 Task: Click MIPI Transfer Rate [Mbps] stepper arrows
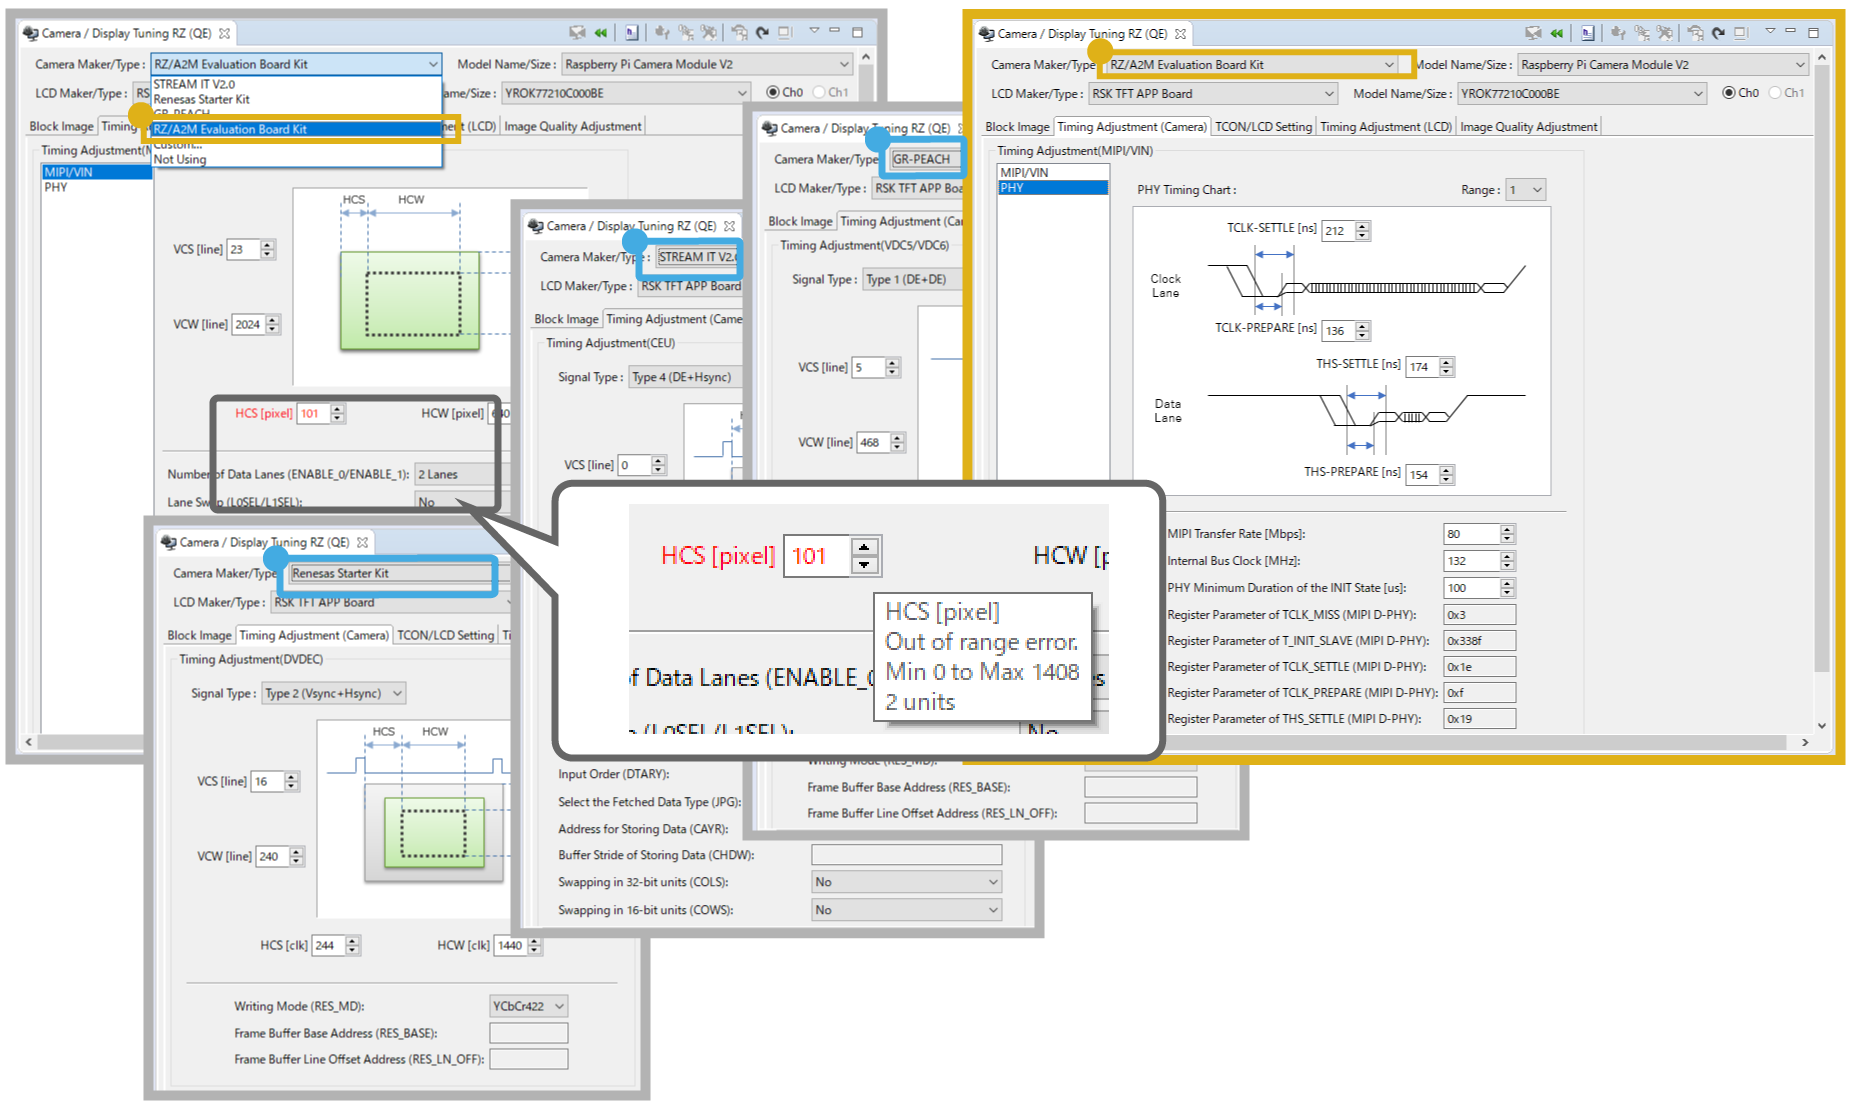pyautogui.click(x=1508, y=534)
